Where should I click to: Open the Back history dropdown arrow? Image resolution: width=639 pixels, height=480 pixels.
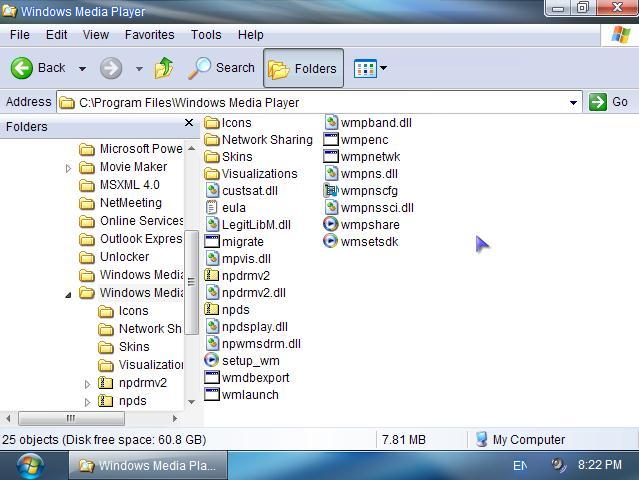pyautogui.click(x=82, y=68)
